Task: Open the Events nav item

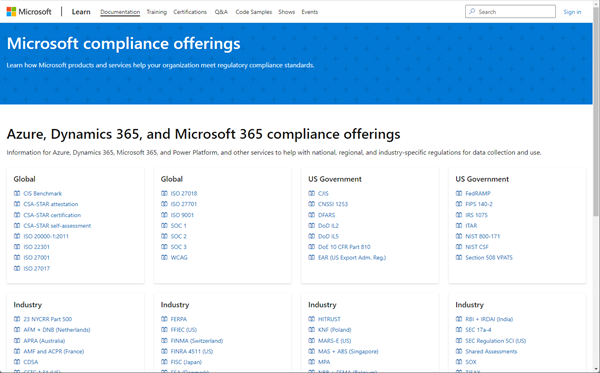Action: click(310, 12)
